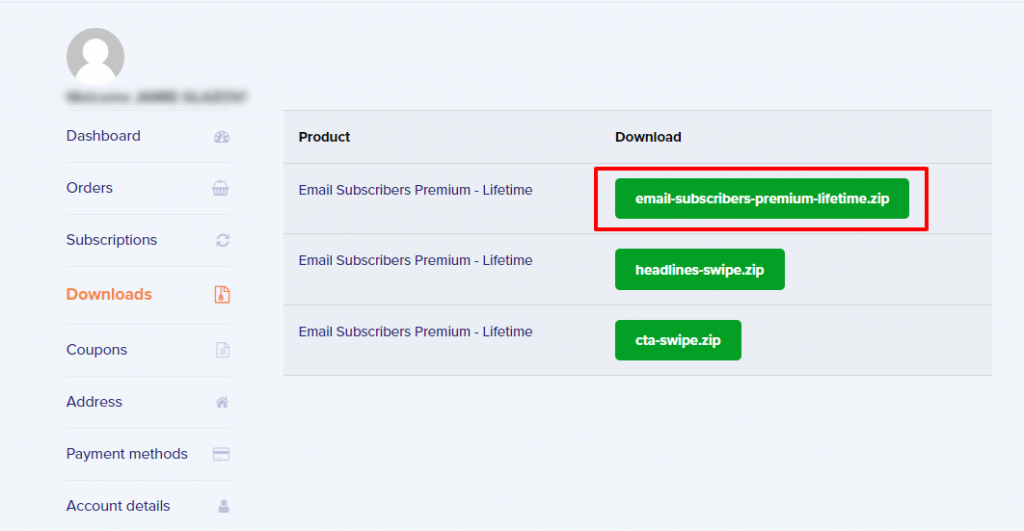
Task: Click the user profile avatar
Action: tap(95, 57)
